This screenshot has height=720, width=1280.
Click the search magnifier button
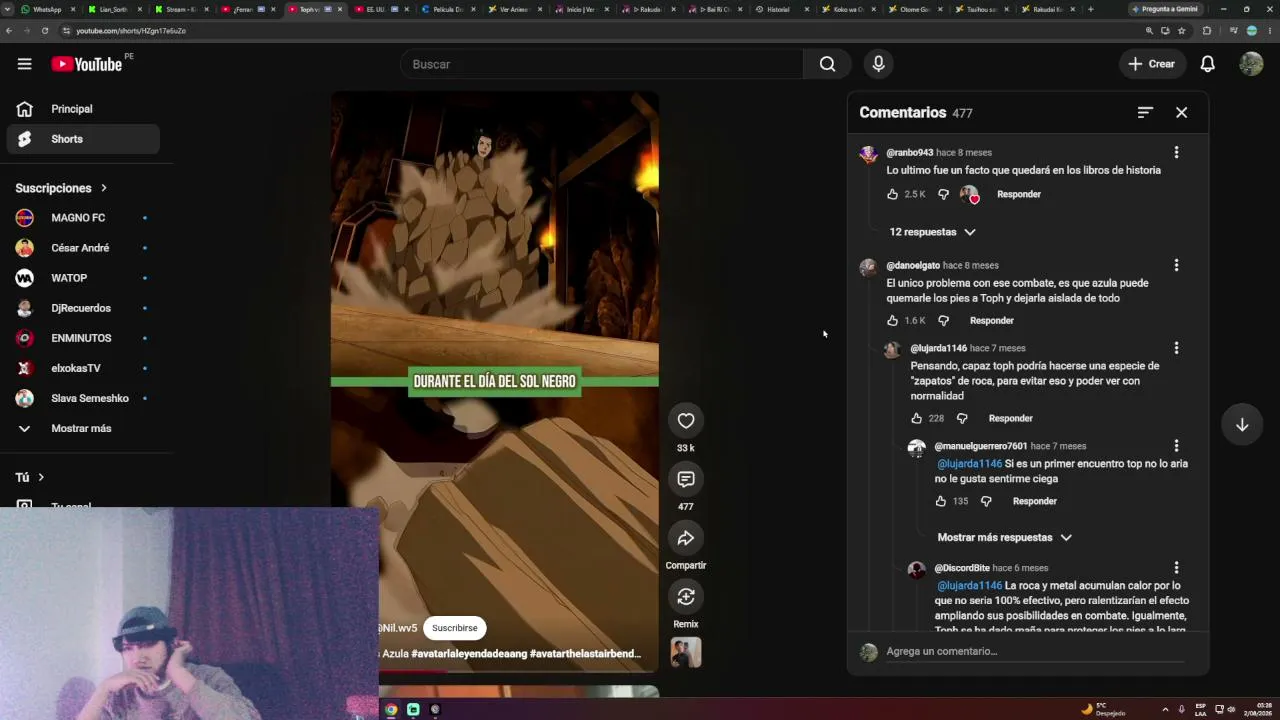click(x=827, y=64)
